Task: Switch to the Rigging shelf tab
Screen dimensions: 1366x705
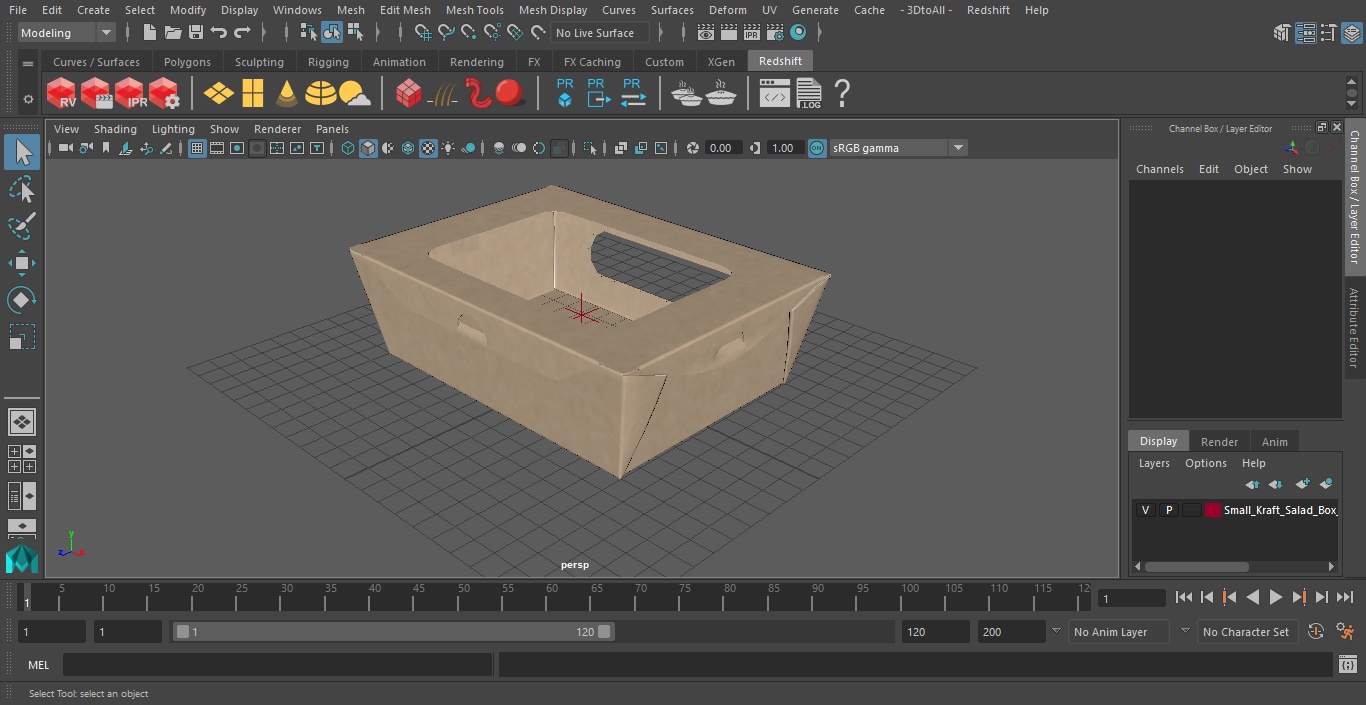Action: tap(328, 62)
